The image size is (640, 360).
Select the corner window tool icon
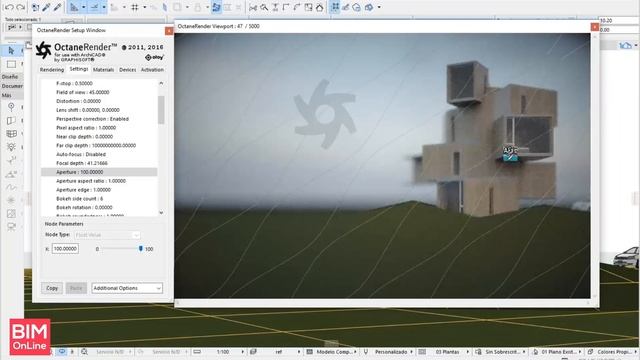11,120
